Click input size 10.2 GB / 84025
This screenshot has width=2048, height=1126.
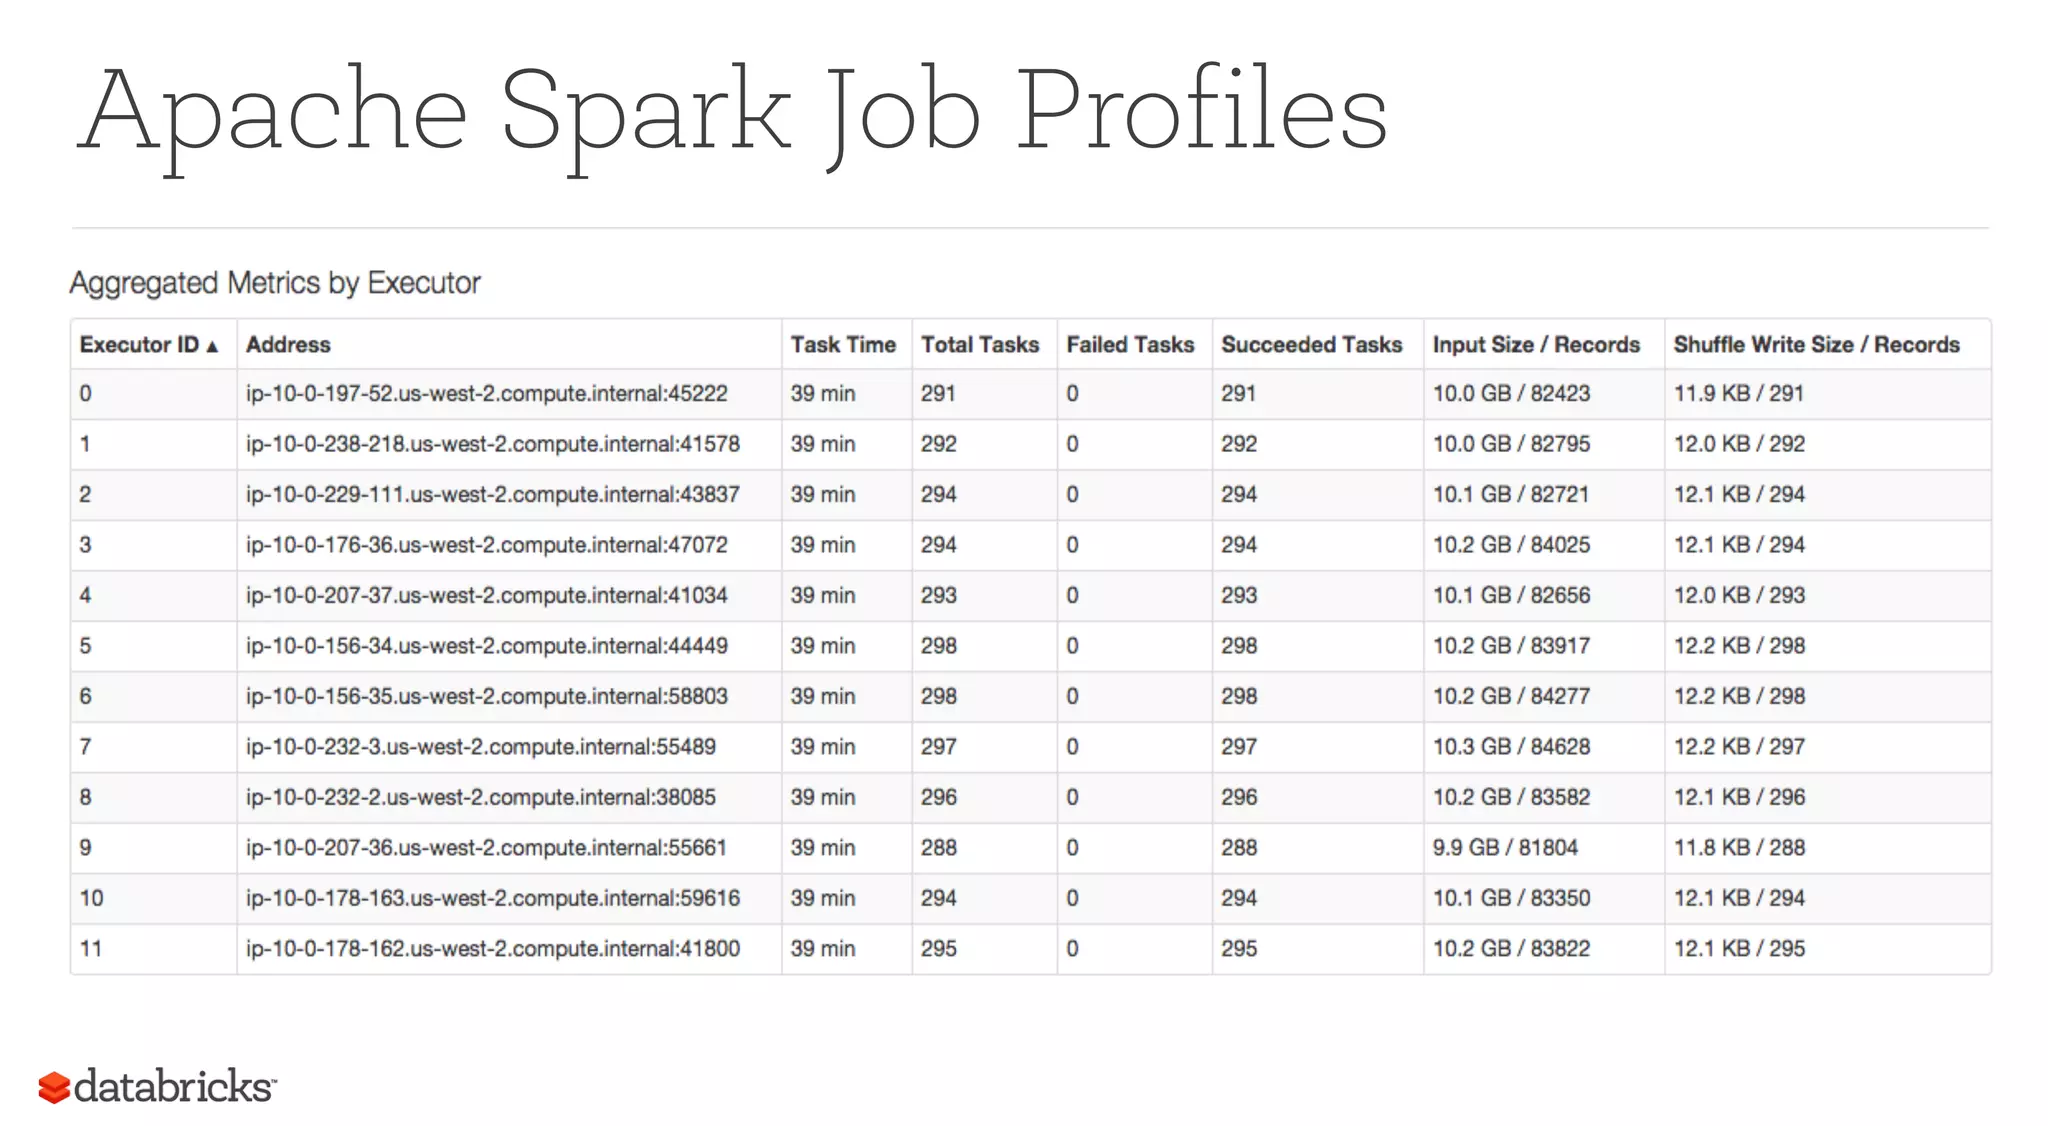click(x=1511, y=545)
